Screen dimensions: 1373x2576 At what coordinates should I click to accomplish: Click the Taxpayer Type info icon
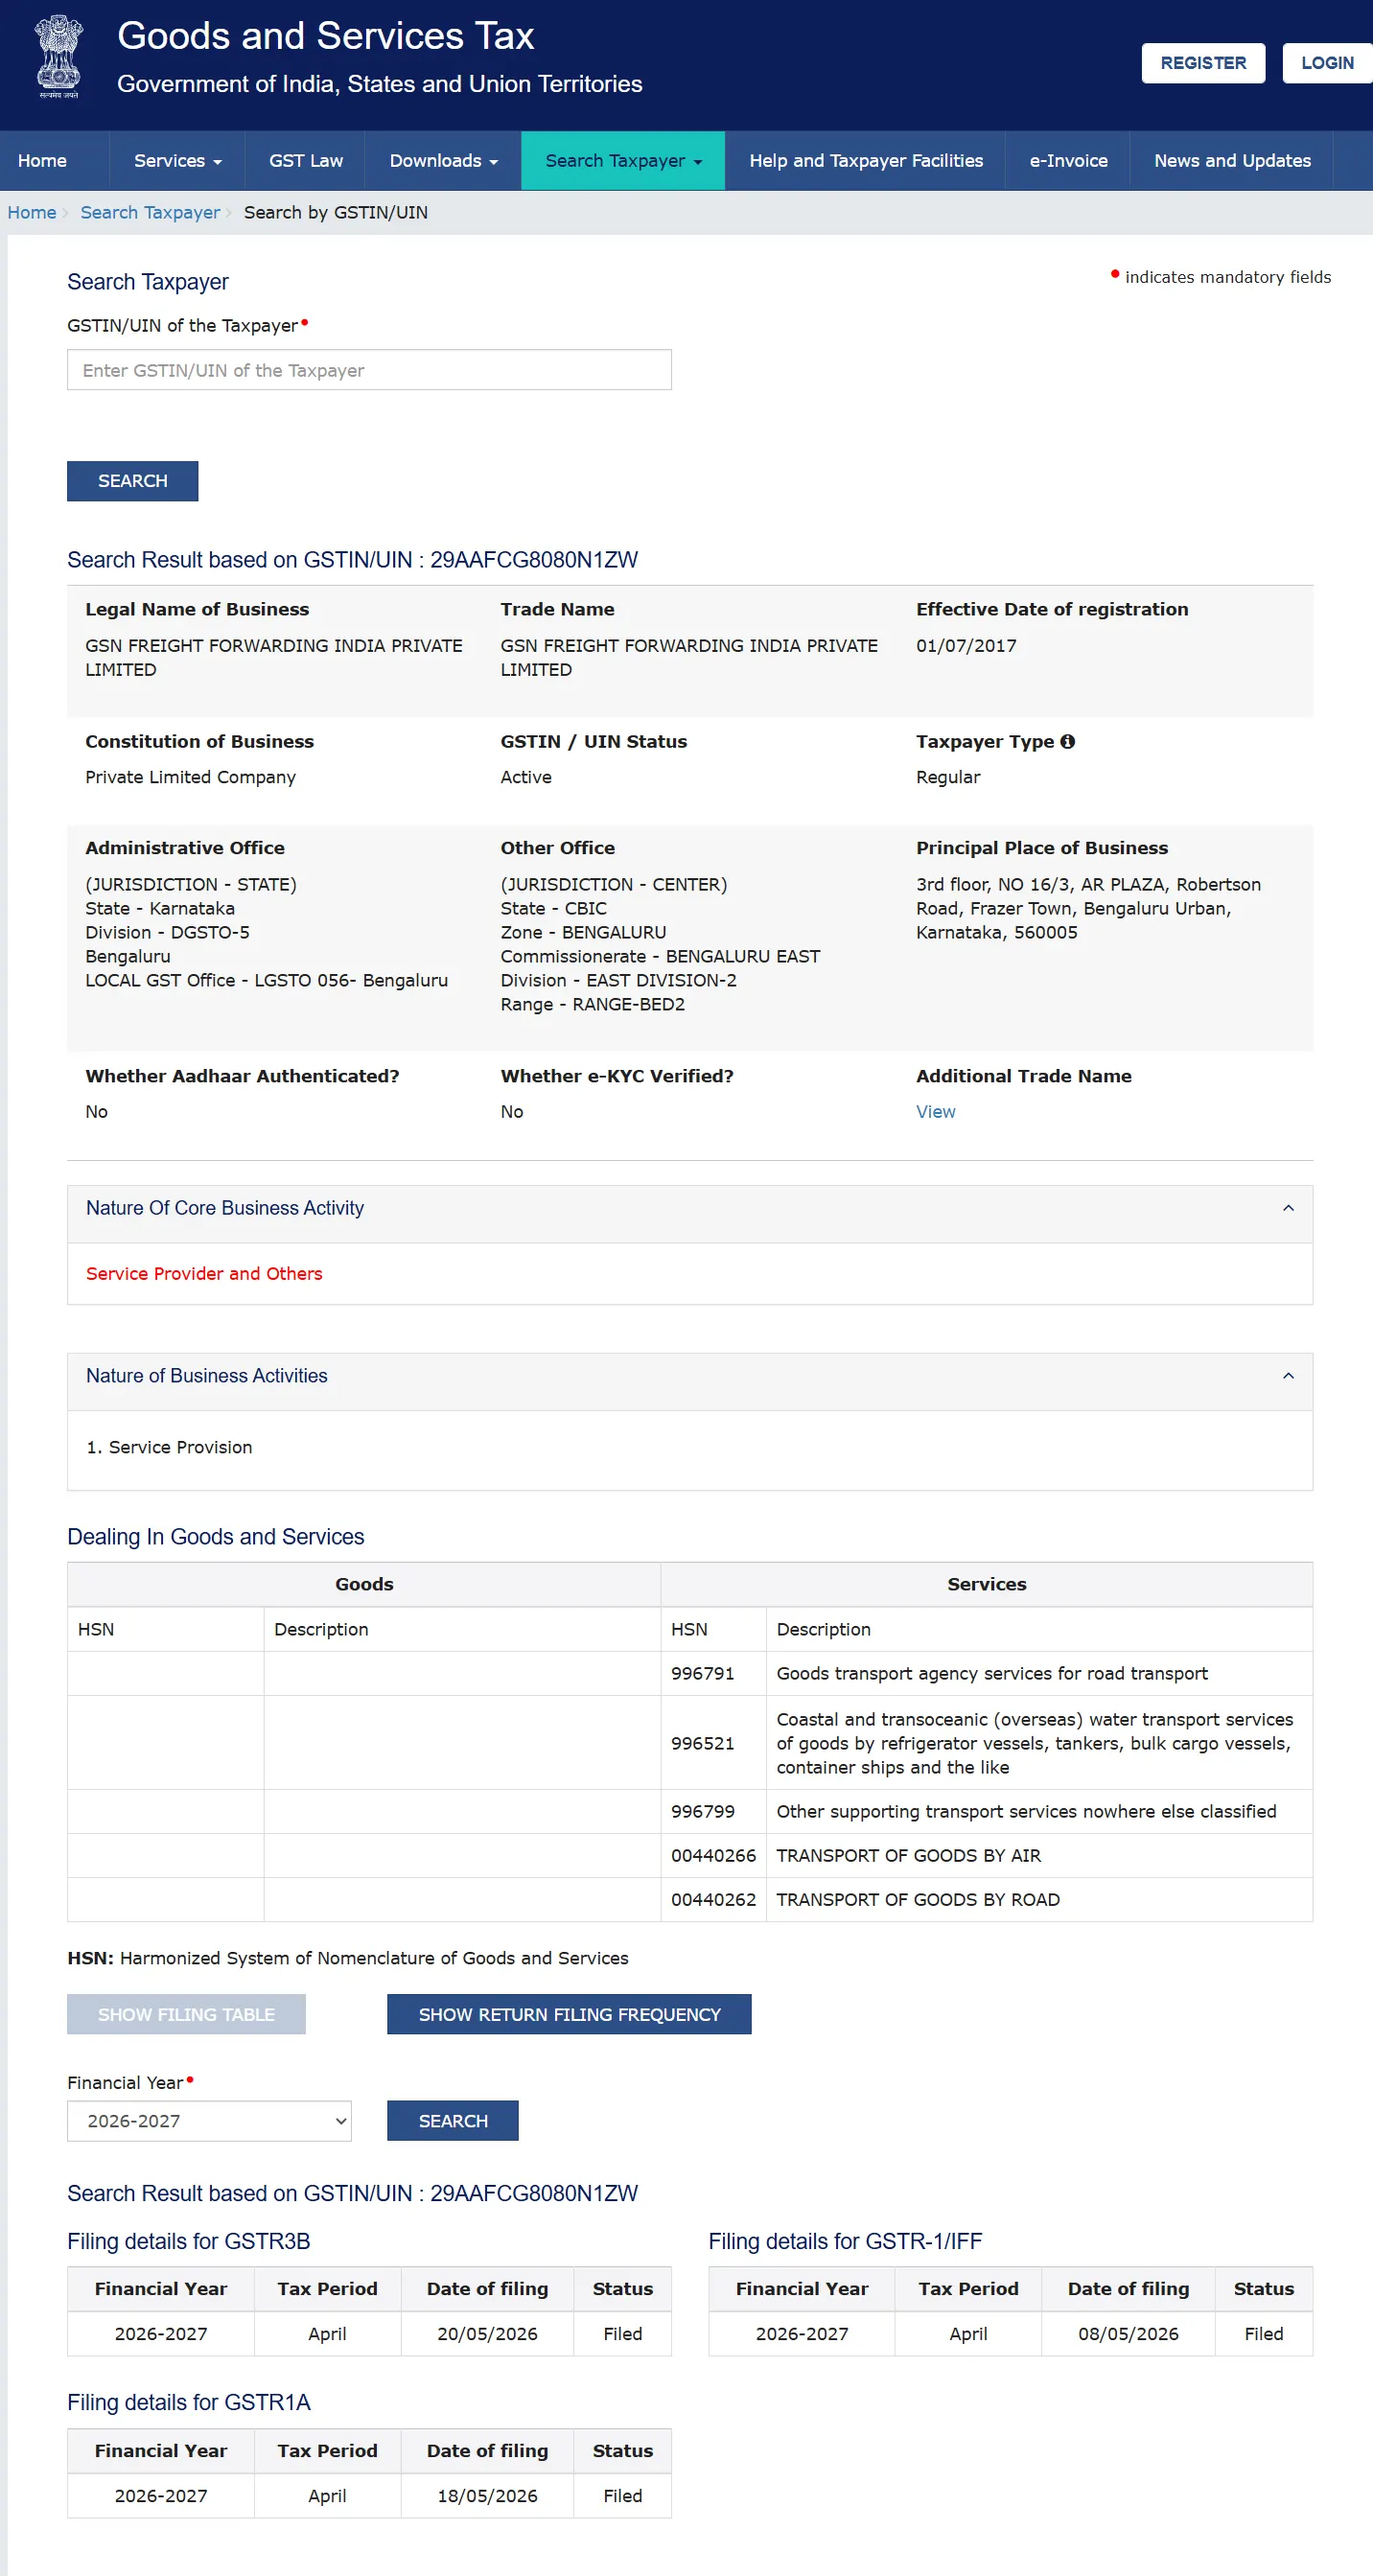(x=1068, y=742)
